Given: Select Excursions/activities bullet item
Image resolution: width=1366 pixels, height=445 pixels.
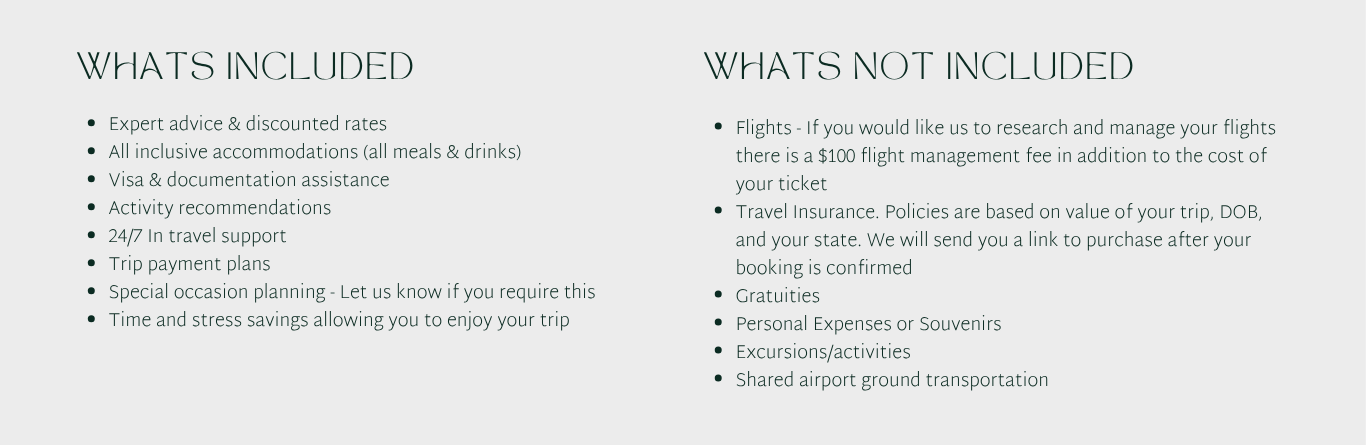Looking at the screenshot, I should pos(823,353).
